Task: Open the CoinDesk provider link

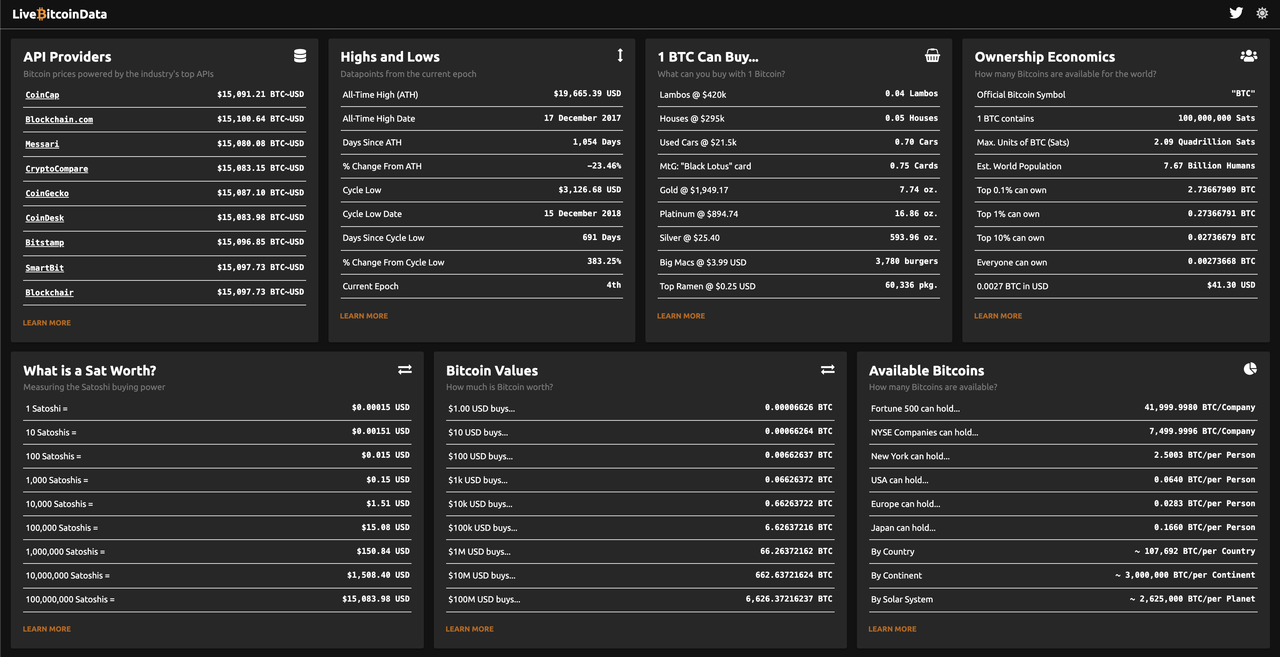Action: 45,218
